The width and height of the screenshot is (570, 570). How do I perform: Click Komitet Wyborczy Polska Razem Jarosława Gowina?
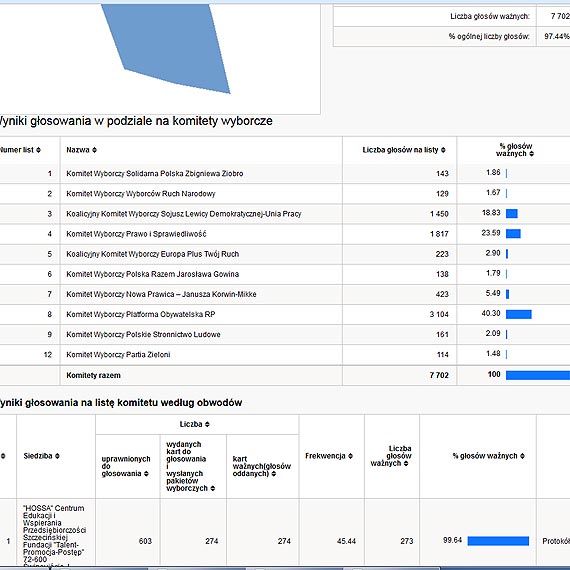click(152, 274)
